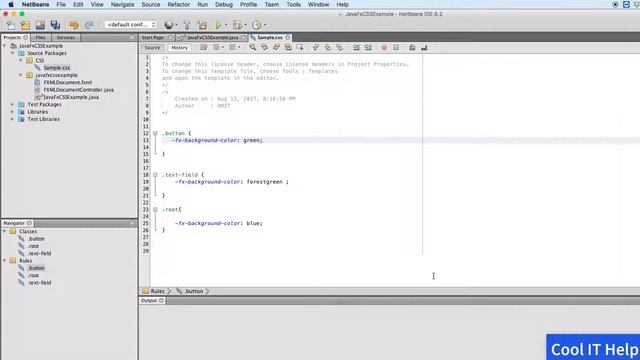Collapse the JavaFxCSSExample project node
The height and width of the screenshot is (360, 640).
tap(5, 46)
